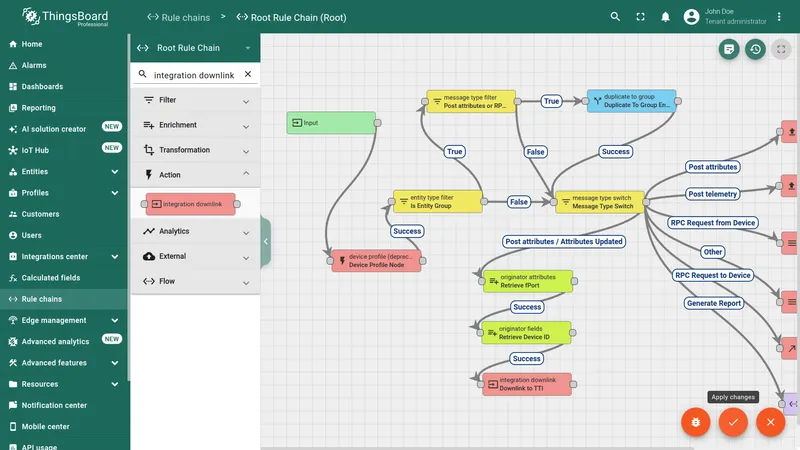800x450 pixels.
Task: Select Device Profile Node
Action: coord(377,261)
